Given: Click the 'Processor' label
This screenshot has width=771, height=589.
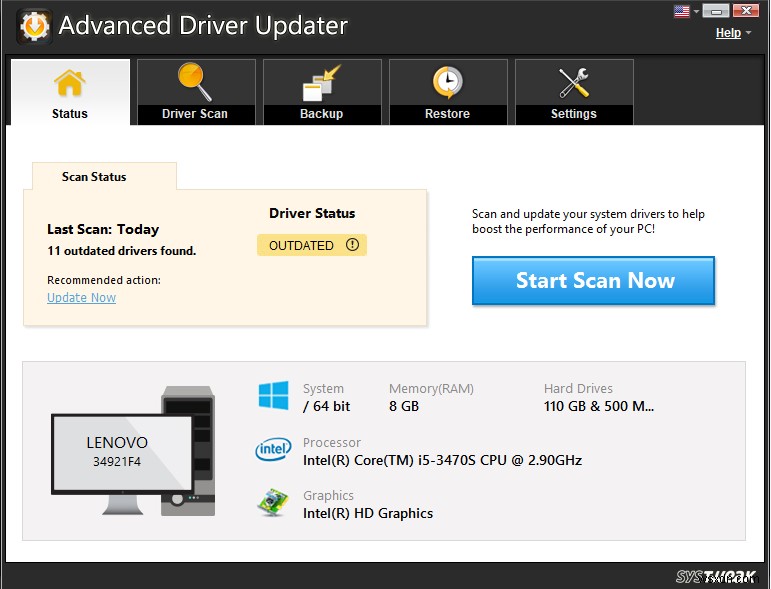Looking at the screenshot, I should coord(332,442).
